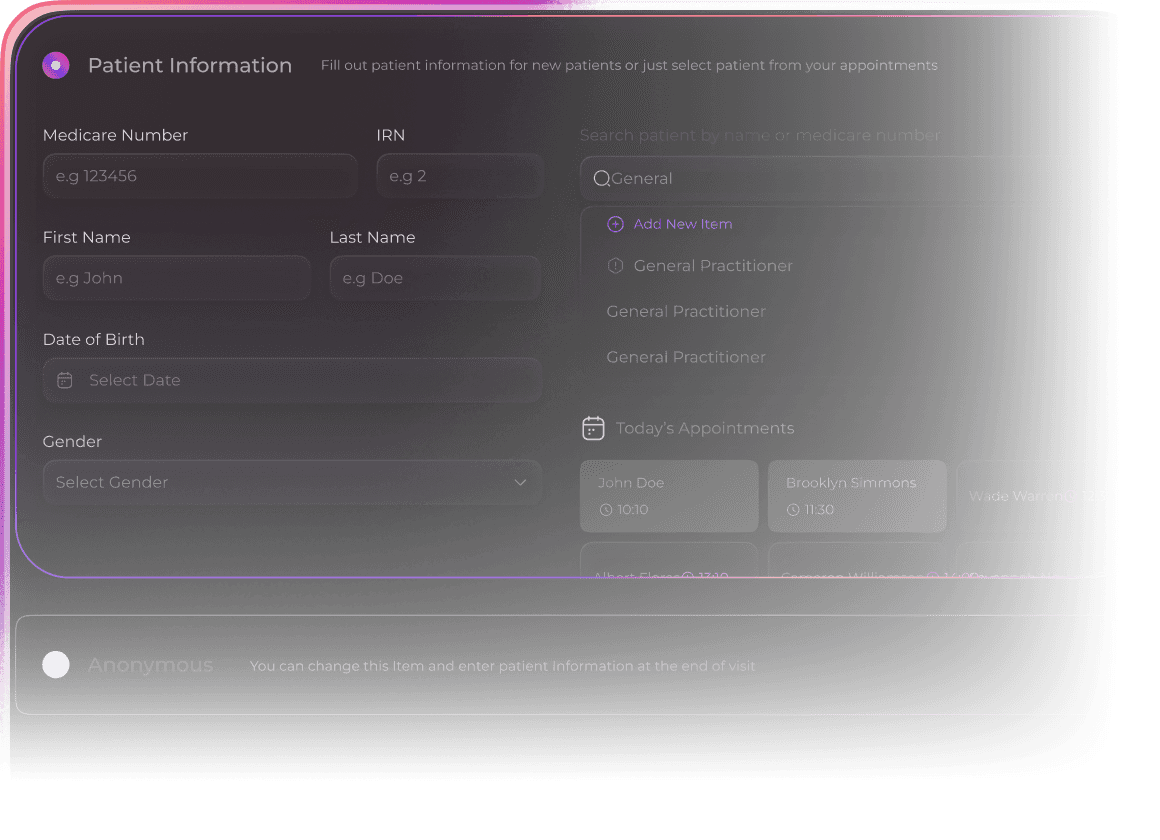Click the Medicare Number input field
Screen dimensions: 1160x840
pyautogui.click(x=200, y=176)
